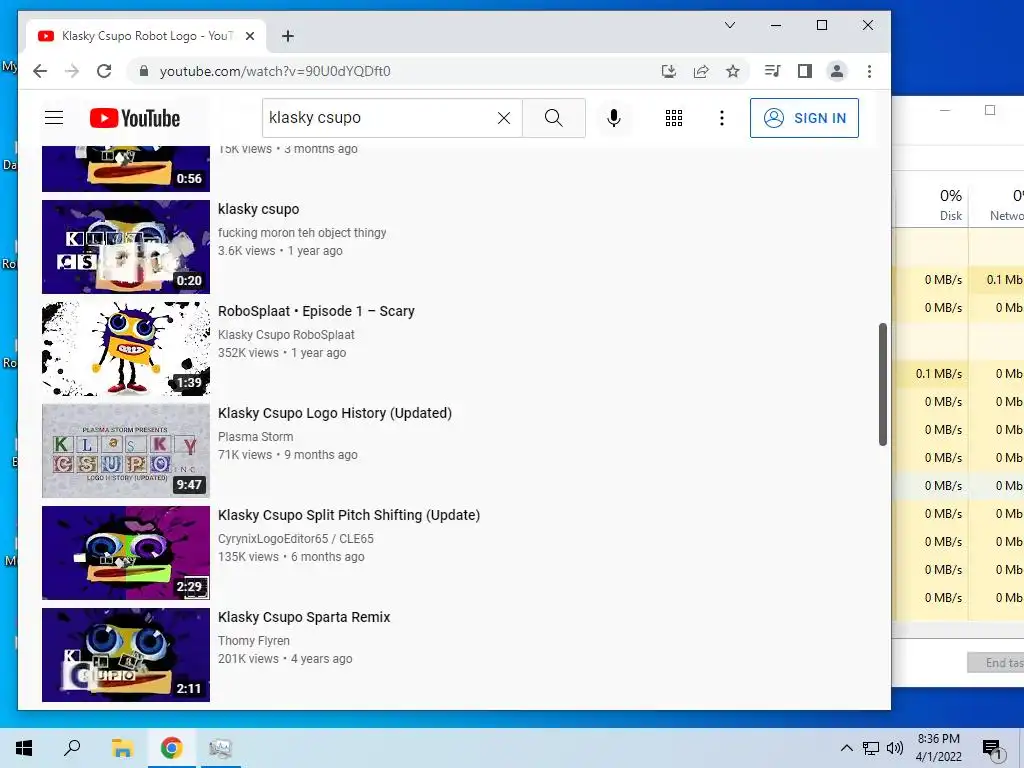The image size is (1024, 768).
Task: Click the magnifier search button
Action: pyautogui.click(x=554, y=118)
